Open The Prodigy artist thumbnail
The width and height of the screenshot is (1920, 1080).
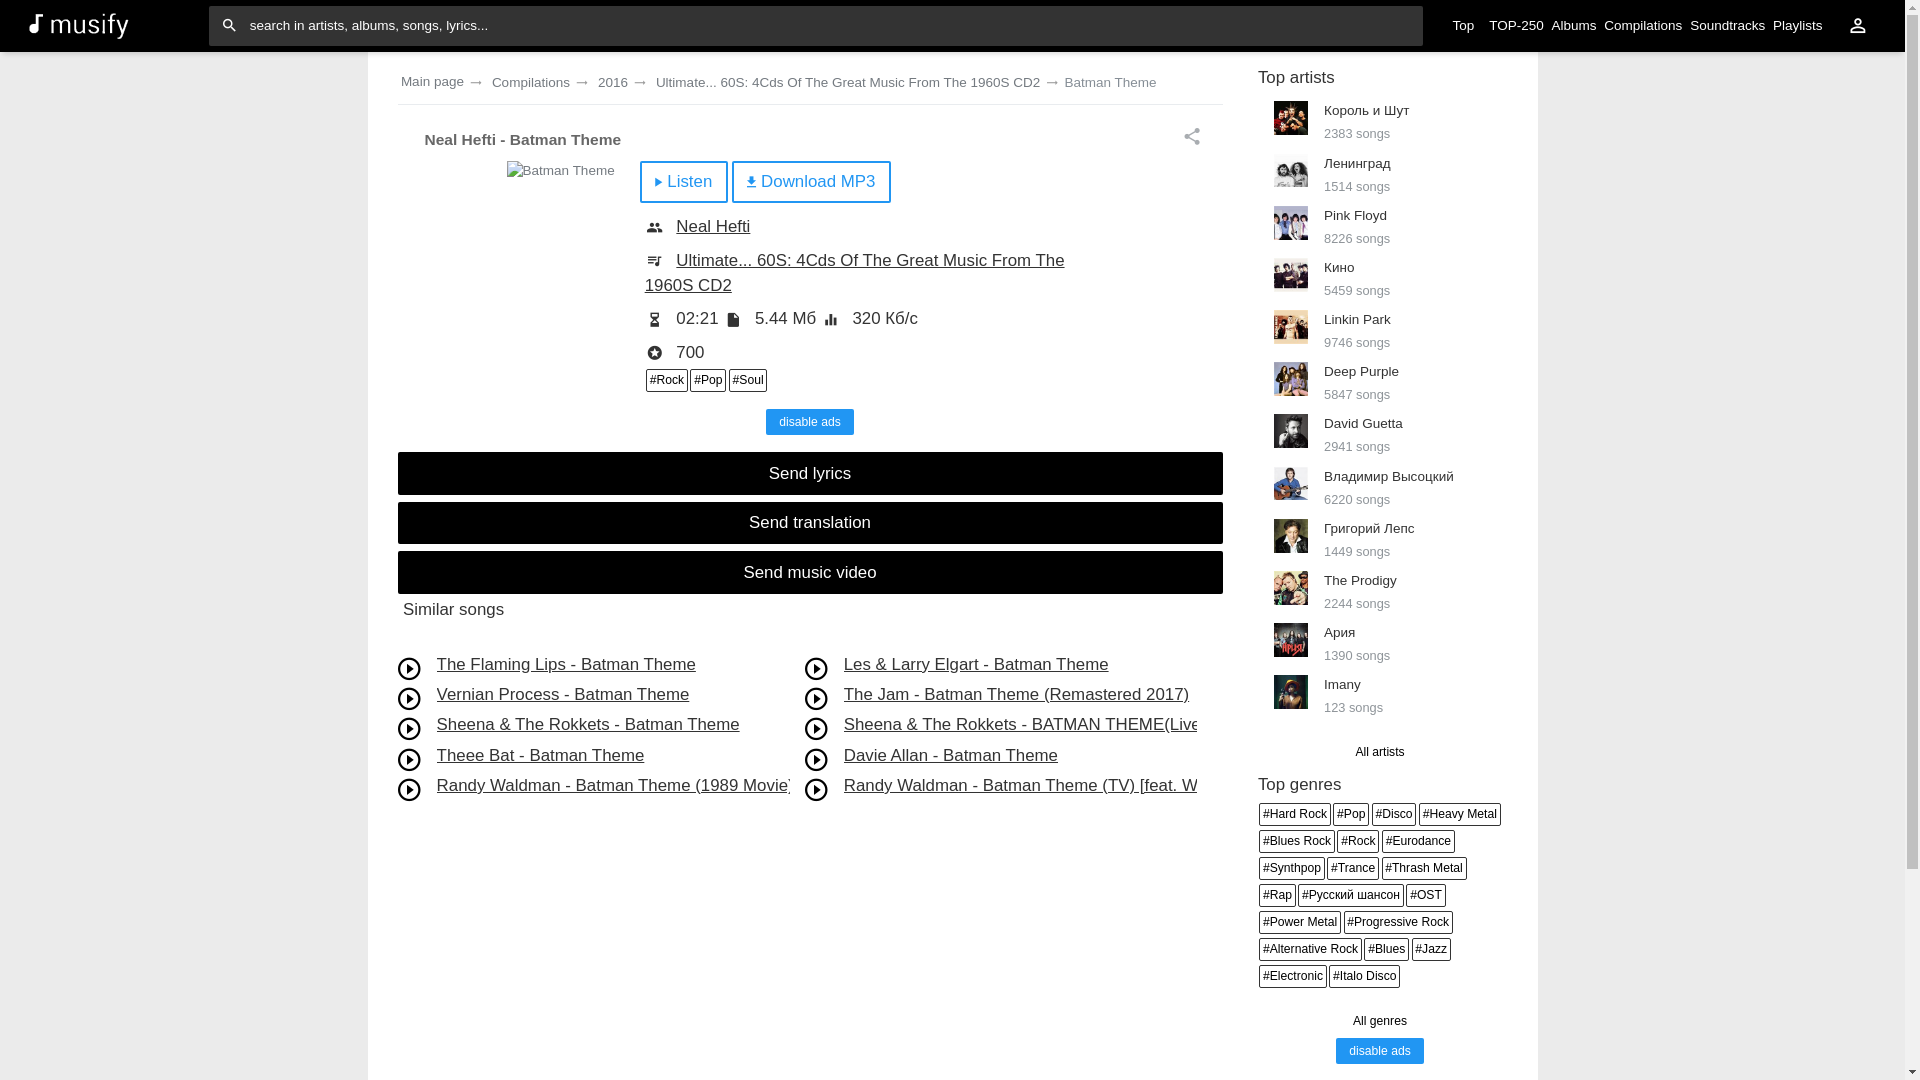coord(1290,588)
